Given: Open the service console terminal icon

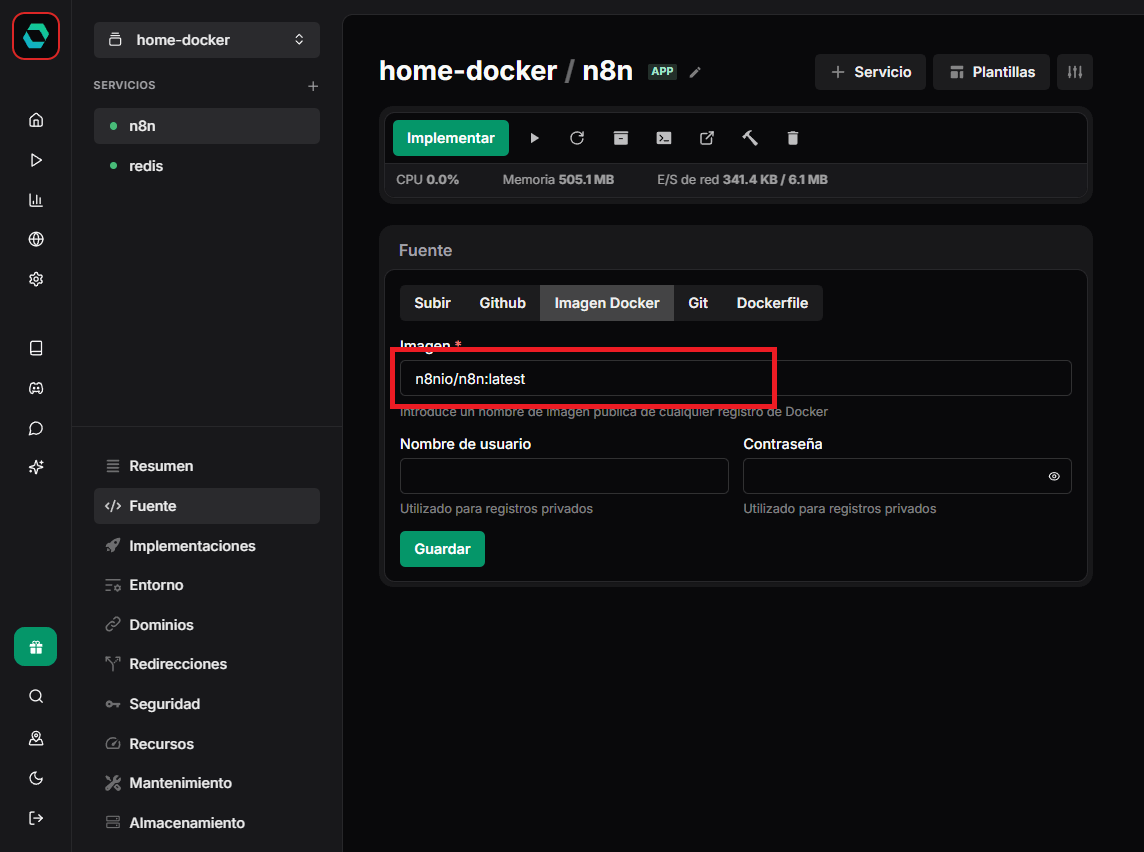Looking at the screenshot, I should [664, 138].
